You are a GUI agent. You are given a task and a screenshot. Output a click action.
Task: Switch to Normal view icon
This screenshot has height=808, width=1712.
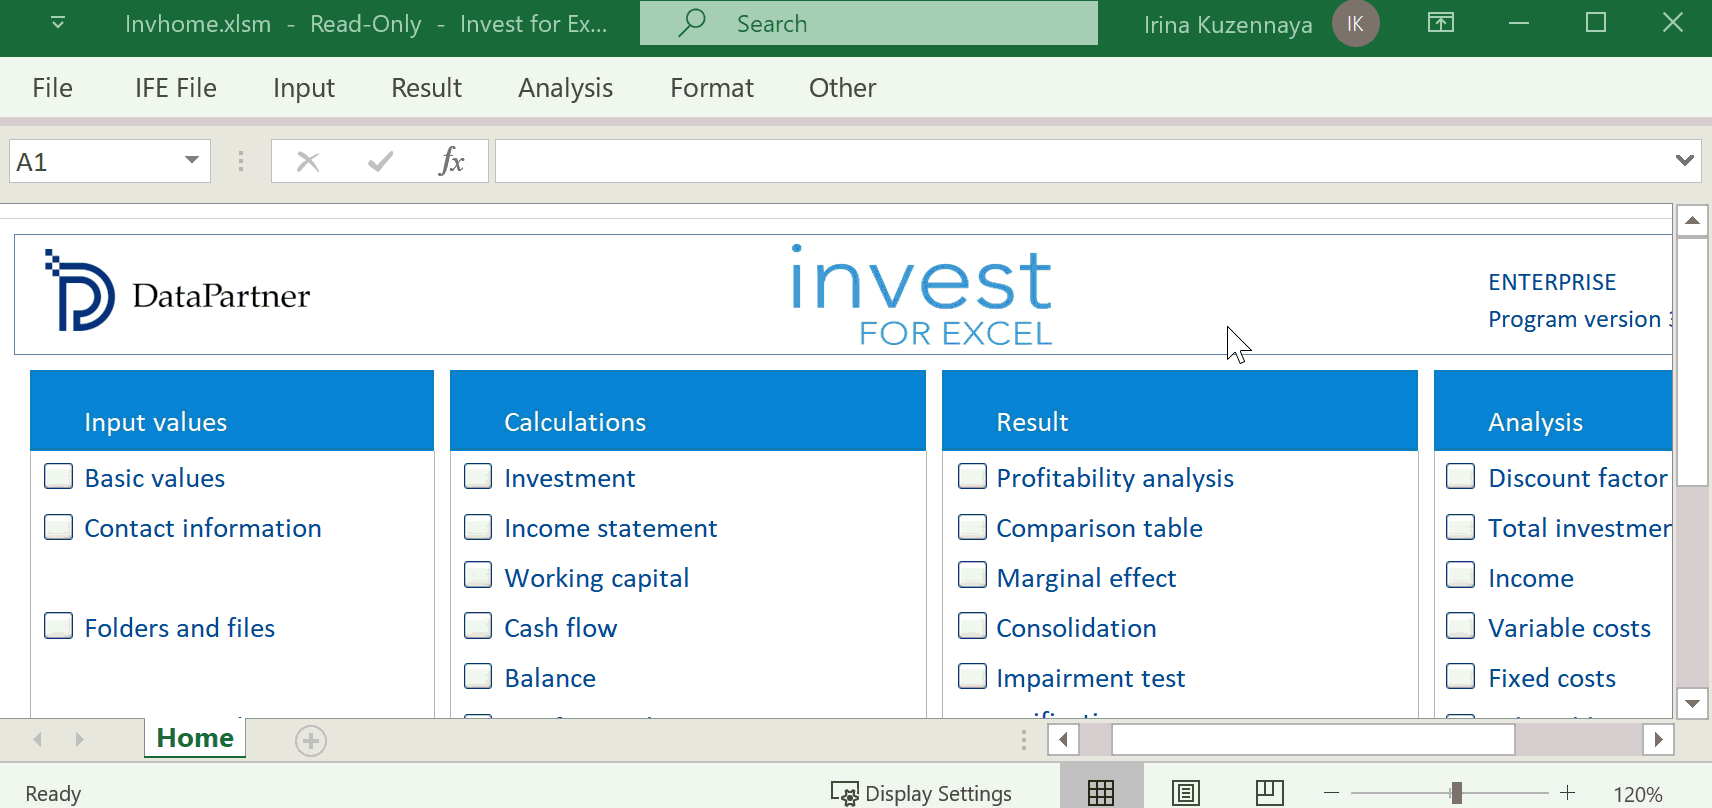[x=1101, y=793]
